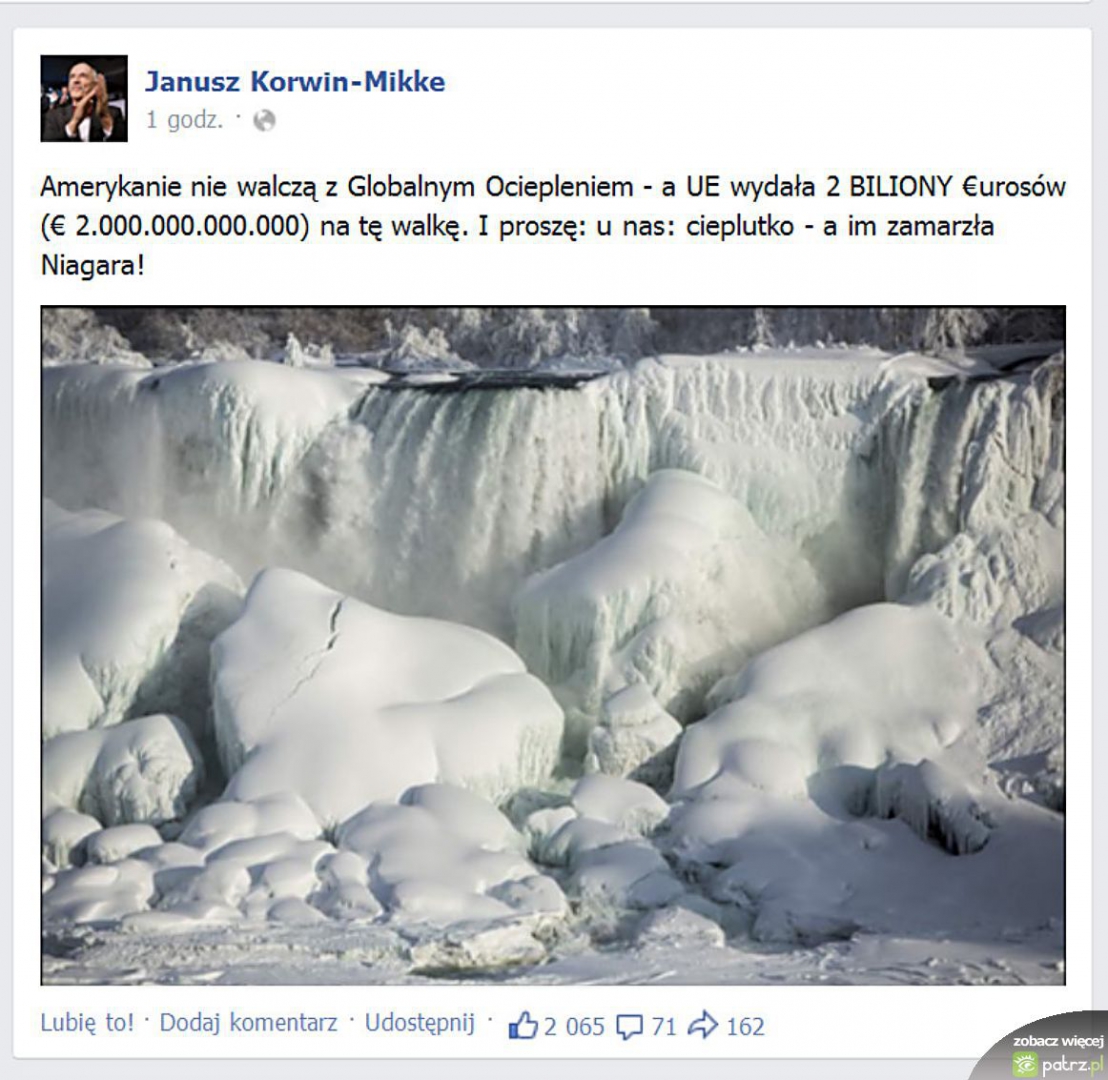The image size is (1108, 1080).
Task: Open Janusz Korwin-Mikke's profile picture
Action: 84,98
